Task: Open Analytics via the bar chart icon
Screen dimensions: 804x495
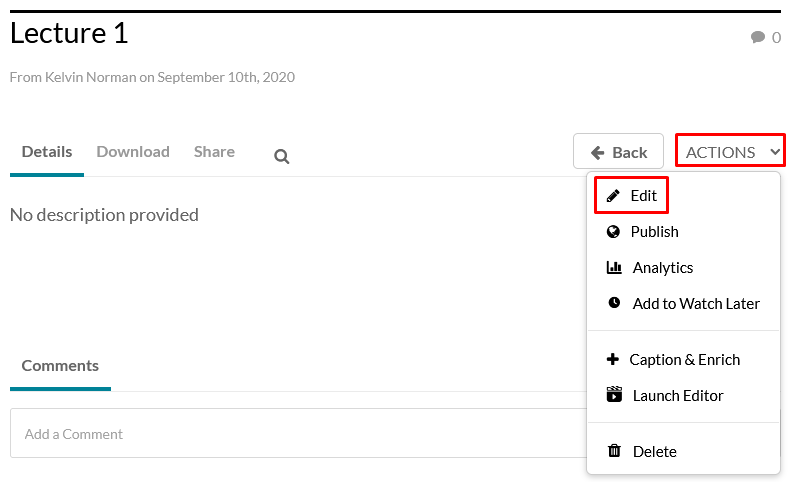Action: tap(614, 268)
